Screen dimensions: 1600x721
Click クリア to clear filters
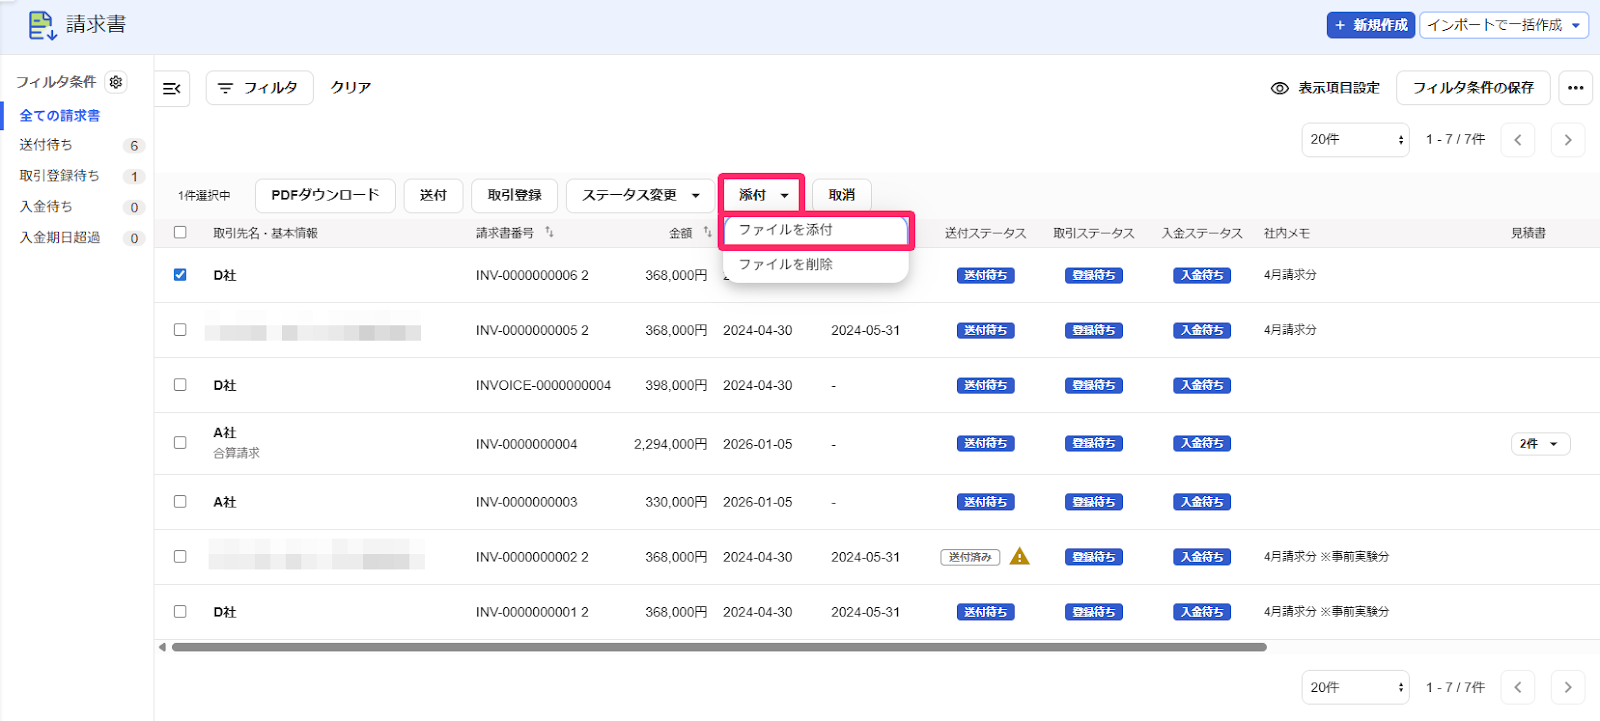[351, 88]
